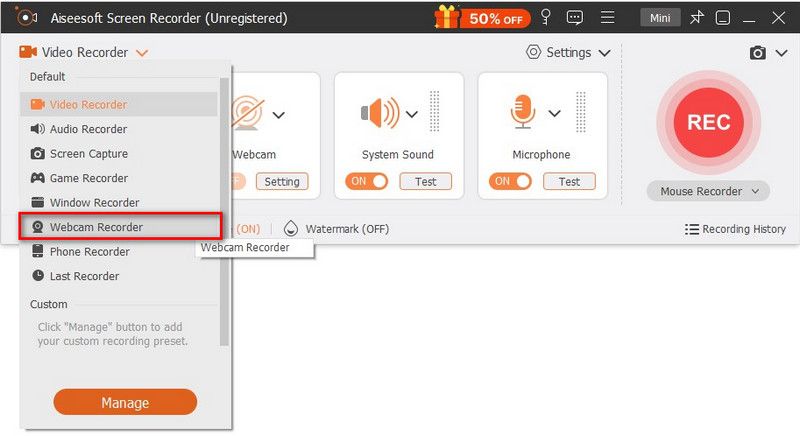The height and width of the screenshot is (436, 800).
Task: Toggle System Sound ON switch off
Action: 365,181
